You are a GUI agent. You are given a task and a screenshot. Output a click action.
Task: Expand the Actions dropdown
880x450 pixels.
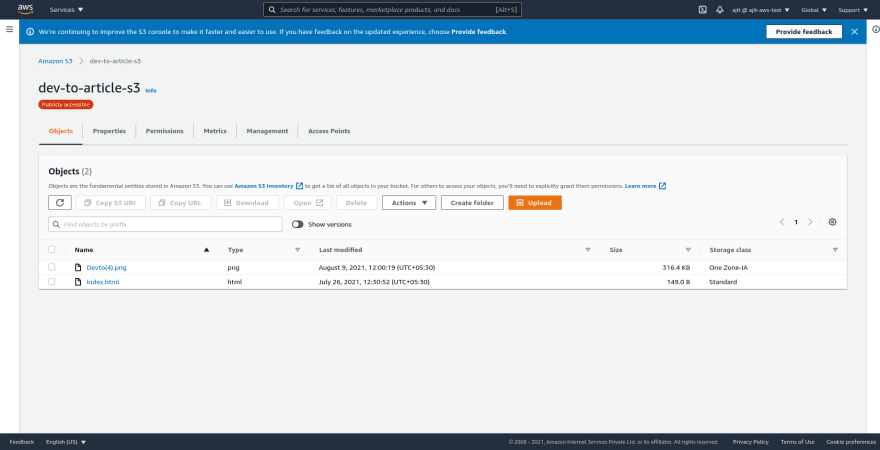pos(409,203)
